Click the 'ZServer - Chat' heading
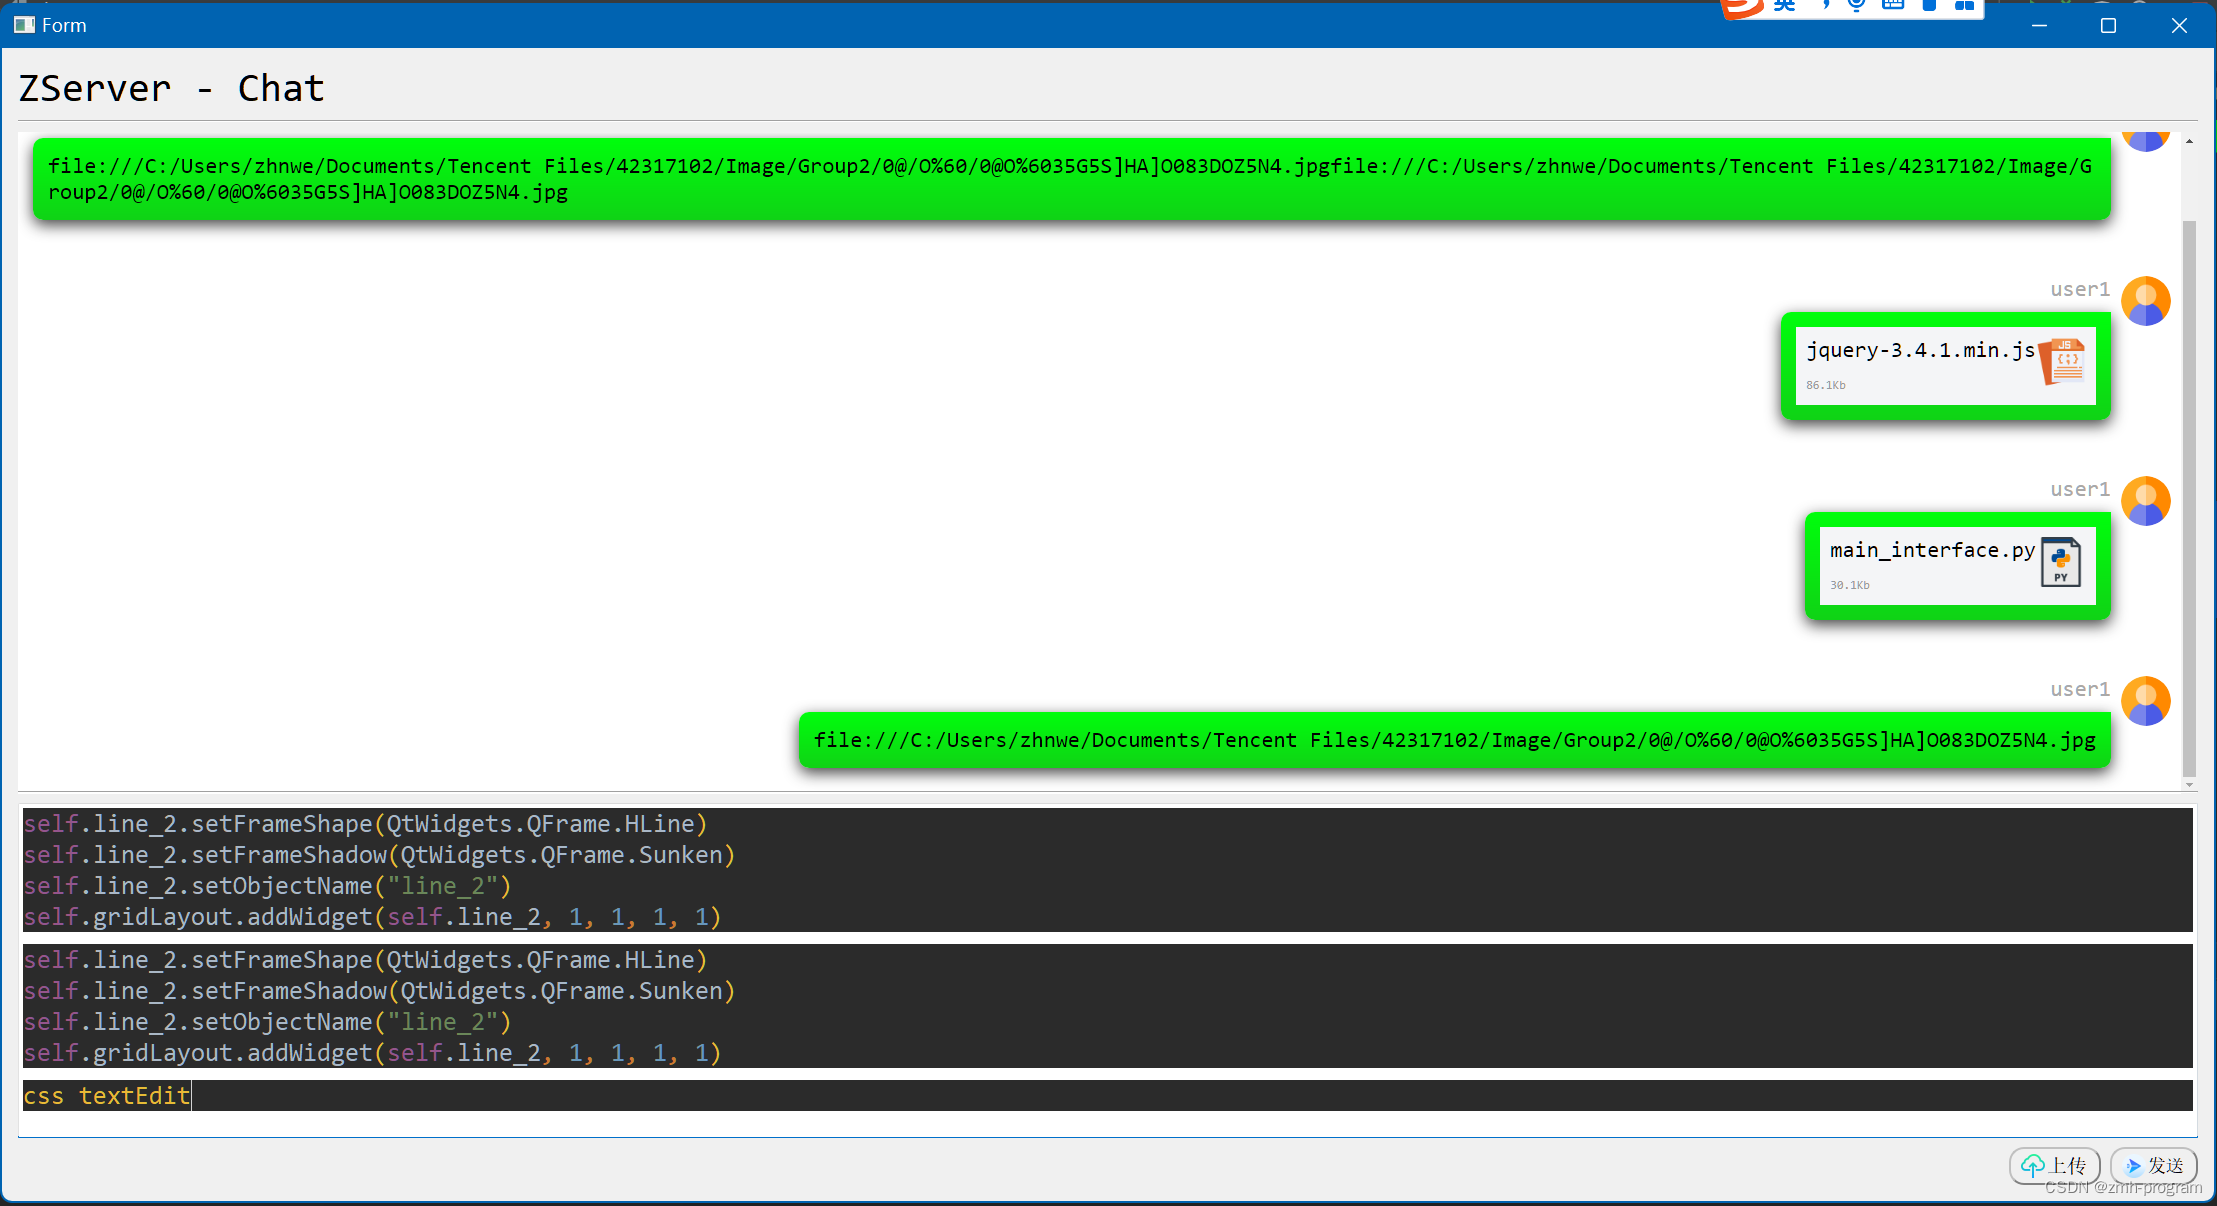Image resolution: width=2217 pixels, height=1206 pixels. (x=171, y=89)
